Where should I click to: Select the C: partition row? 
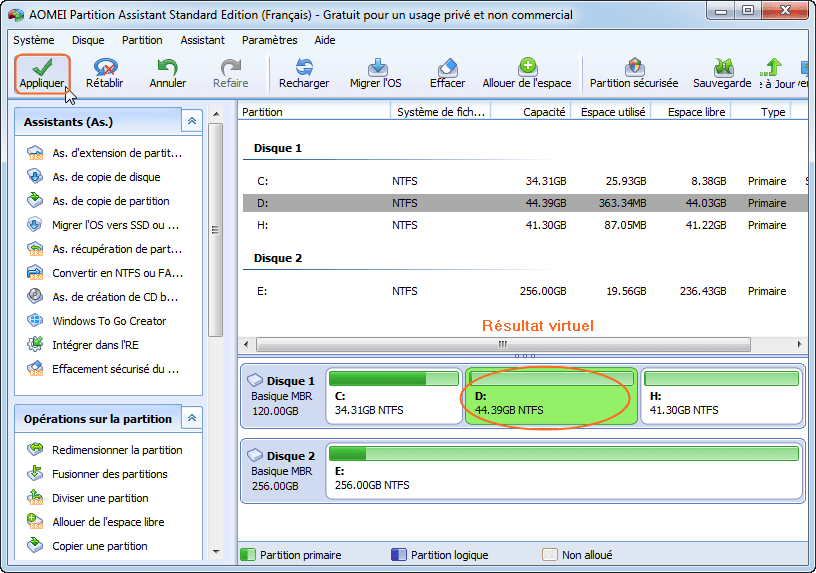click(526, 181)
